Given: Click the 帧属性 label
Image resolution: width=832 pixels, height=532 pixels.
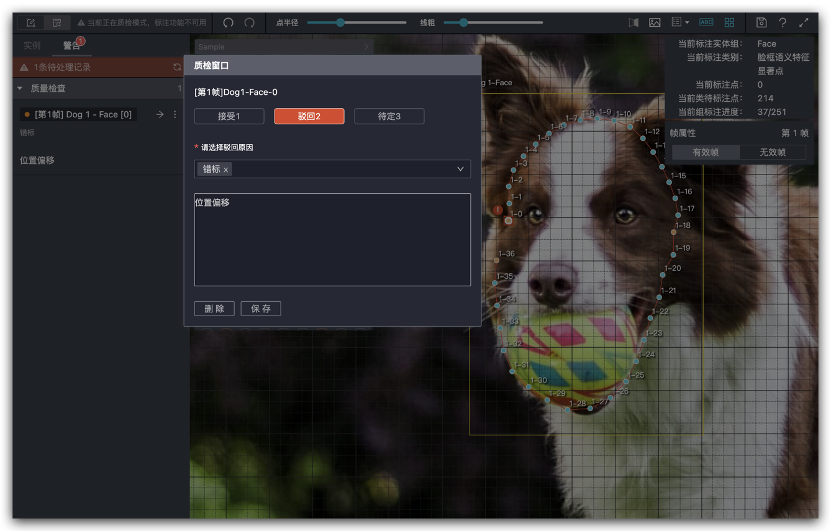Looking at the screenshot, I should point(682,133).
